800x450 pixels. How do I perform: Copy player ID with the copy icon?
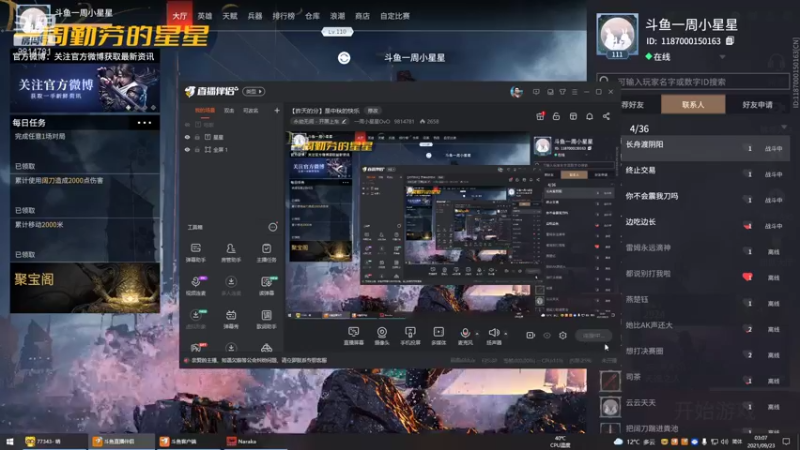click(x=730, y=40)
